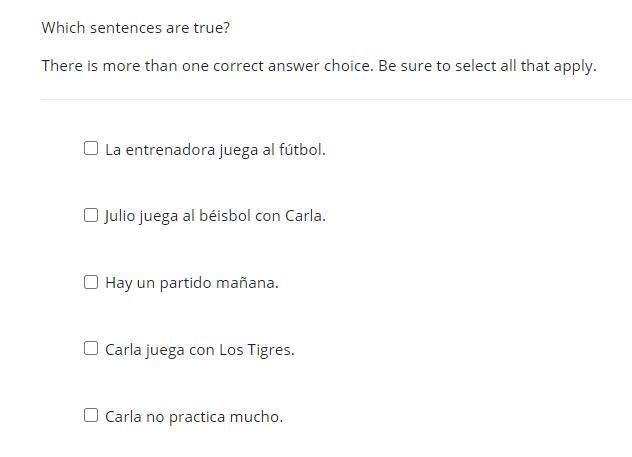Click the word 'fútbol' in the first option
This screenshot has width=632, height=457.
[x=301, y=150]
